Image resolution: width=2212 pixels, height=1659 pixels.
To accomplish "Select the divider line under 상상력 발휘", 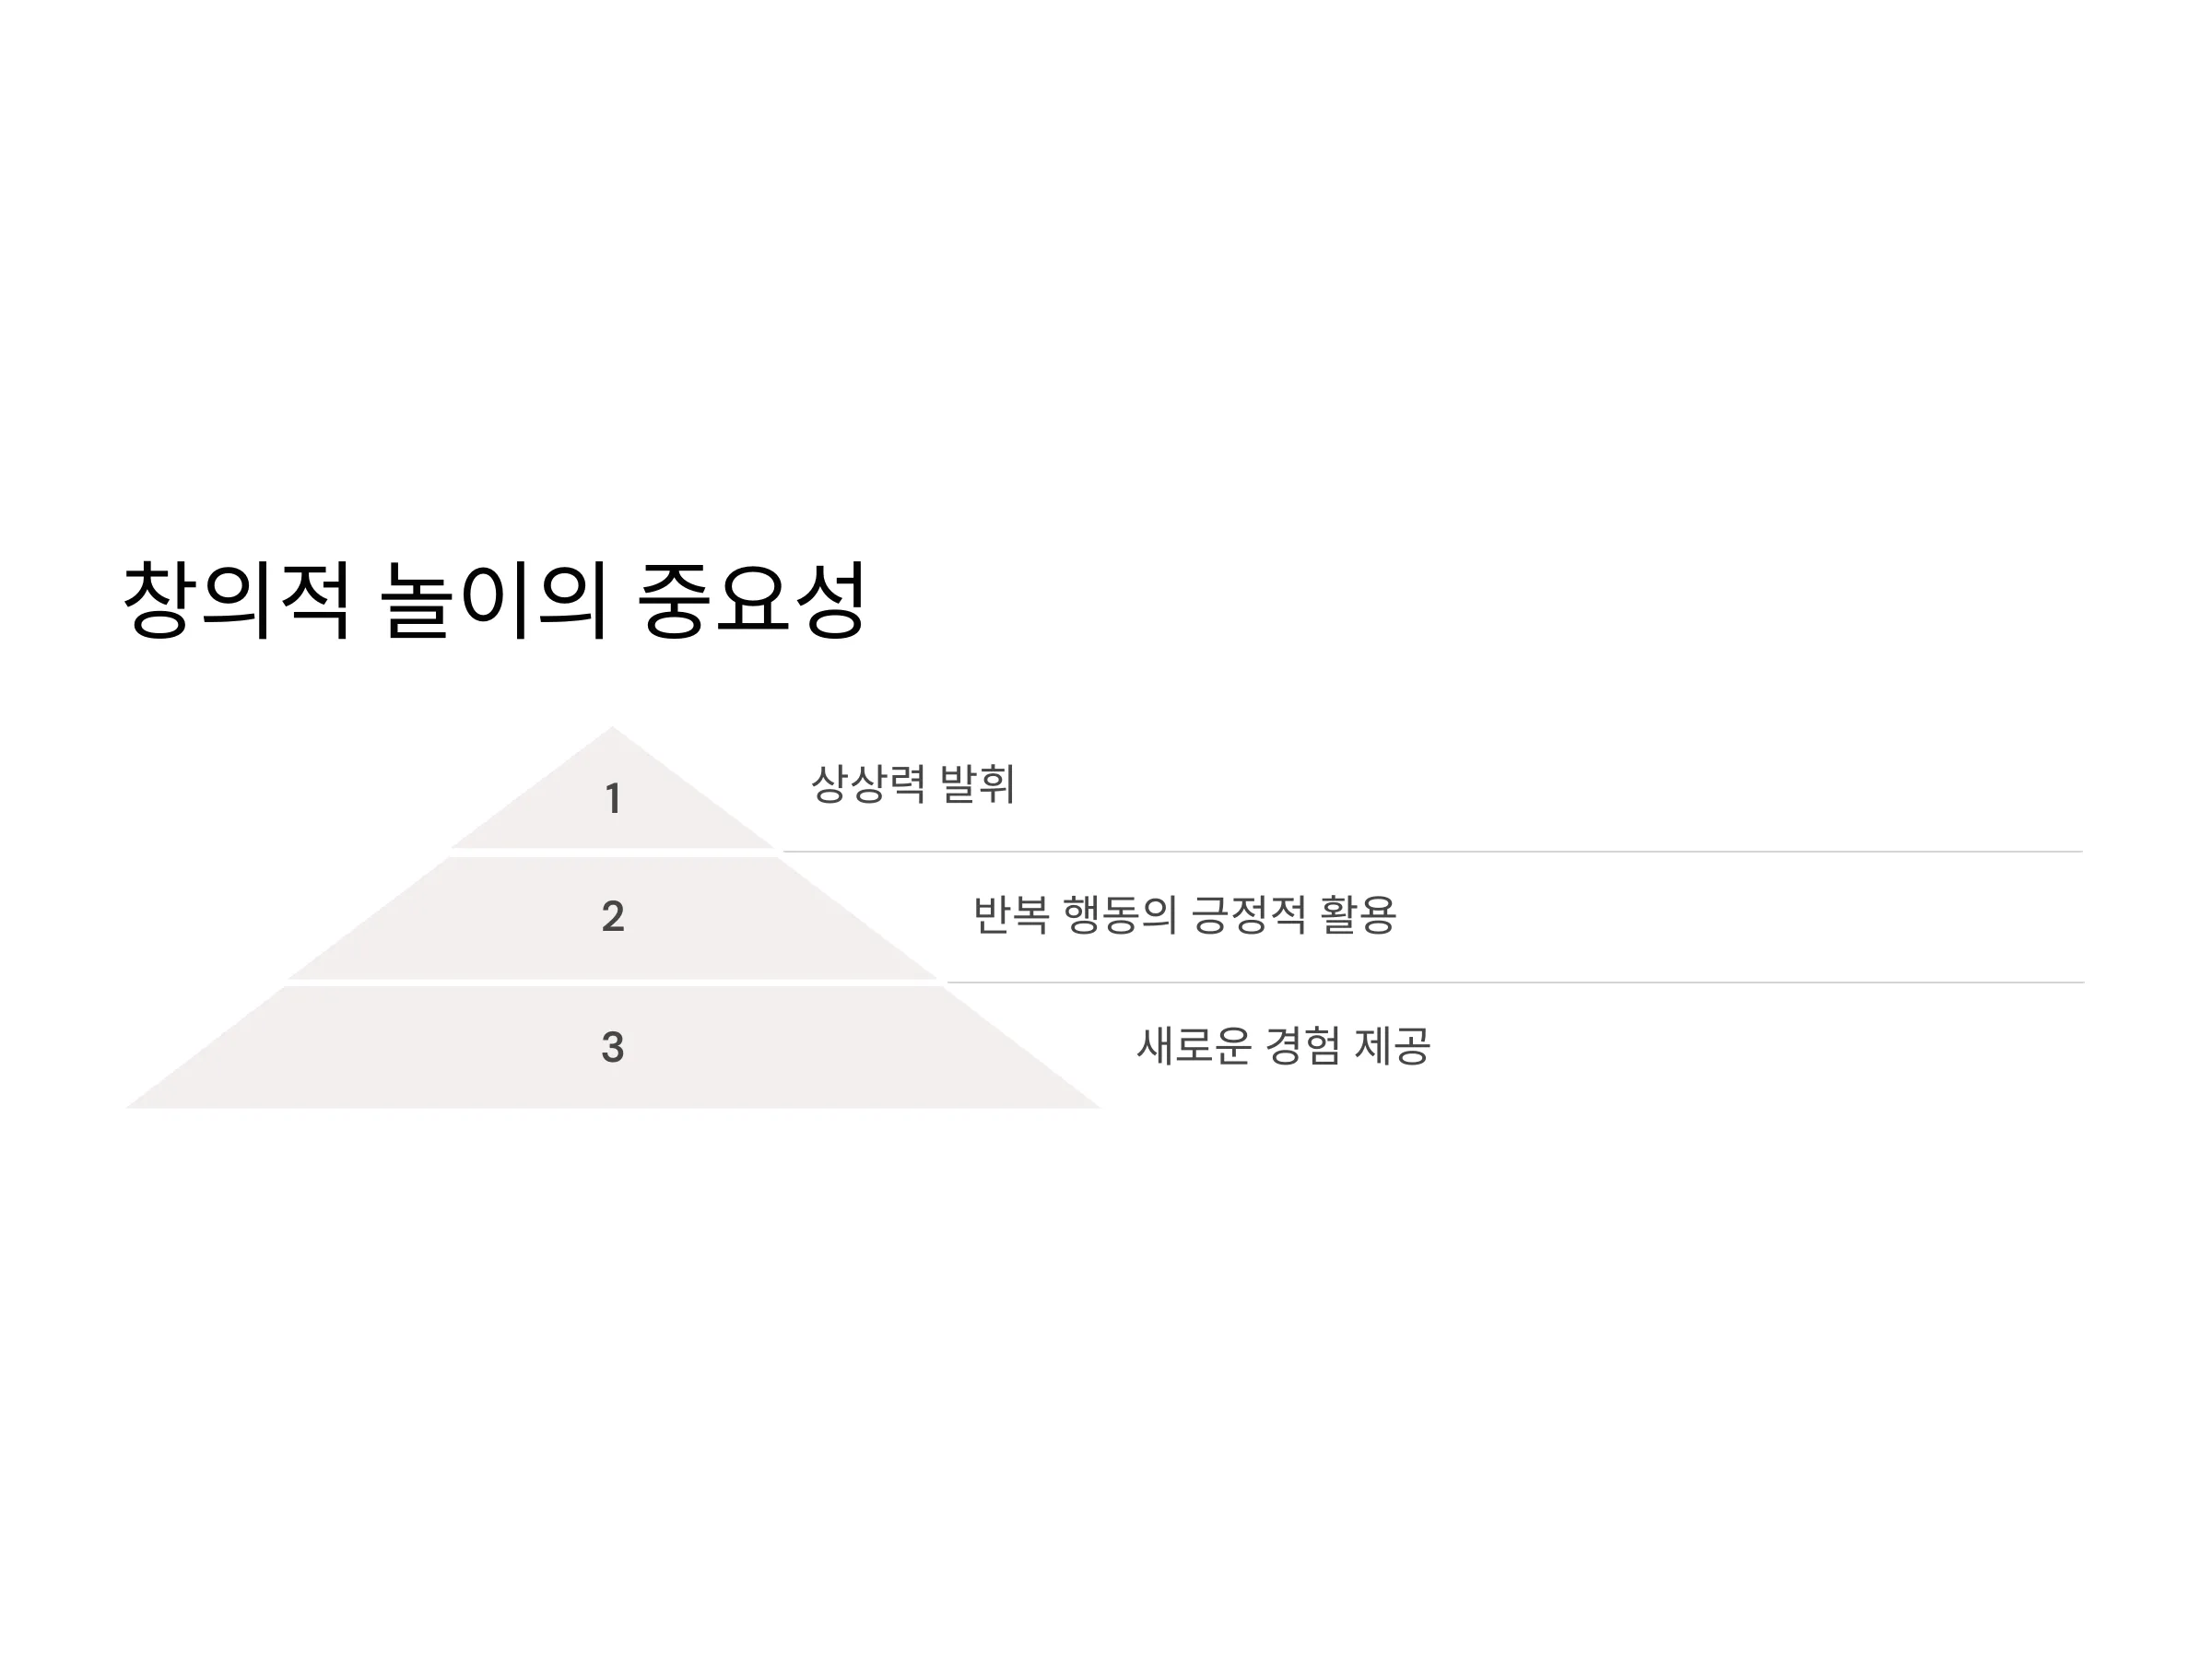I will 1433,852.
